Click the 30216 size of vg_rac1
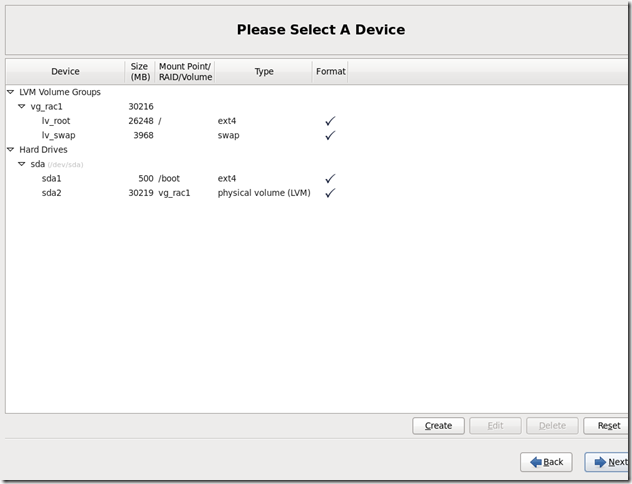 click(x=141, y=107)
